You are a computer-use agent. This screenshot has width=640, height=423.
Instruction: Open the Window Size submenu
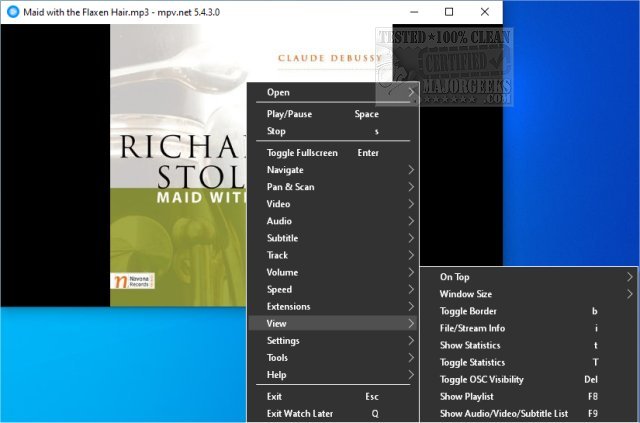[529, 294]
